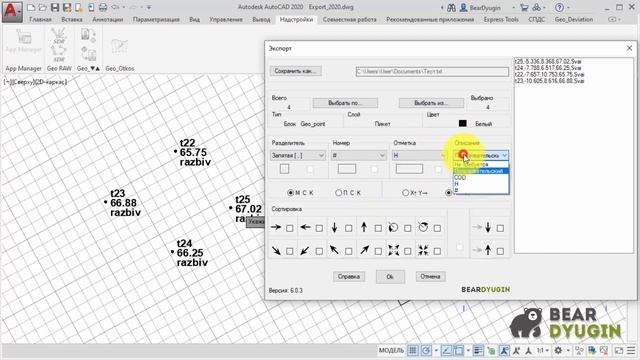Click the black Цвет color swatch

tap(462, 123)
